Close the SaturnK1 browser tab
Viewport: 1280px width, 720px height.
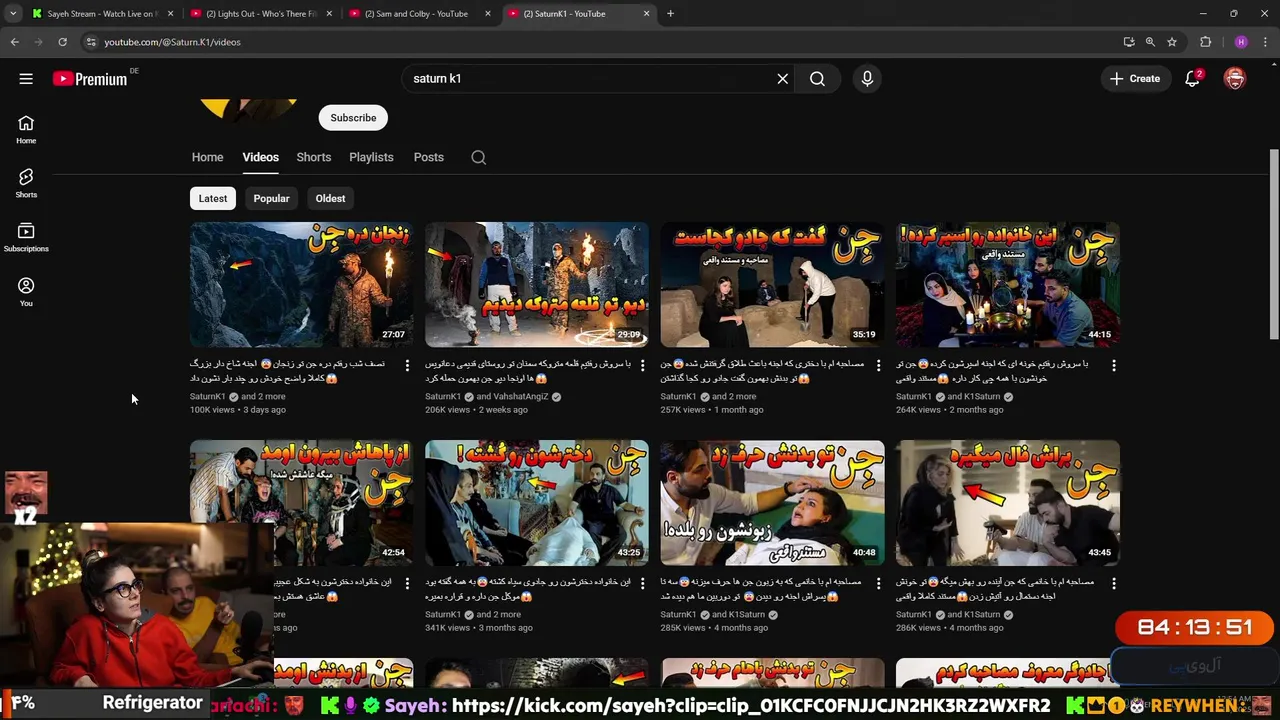(x=646, y=14)
